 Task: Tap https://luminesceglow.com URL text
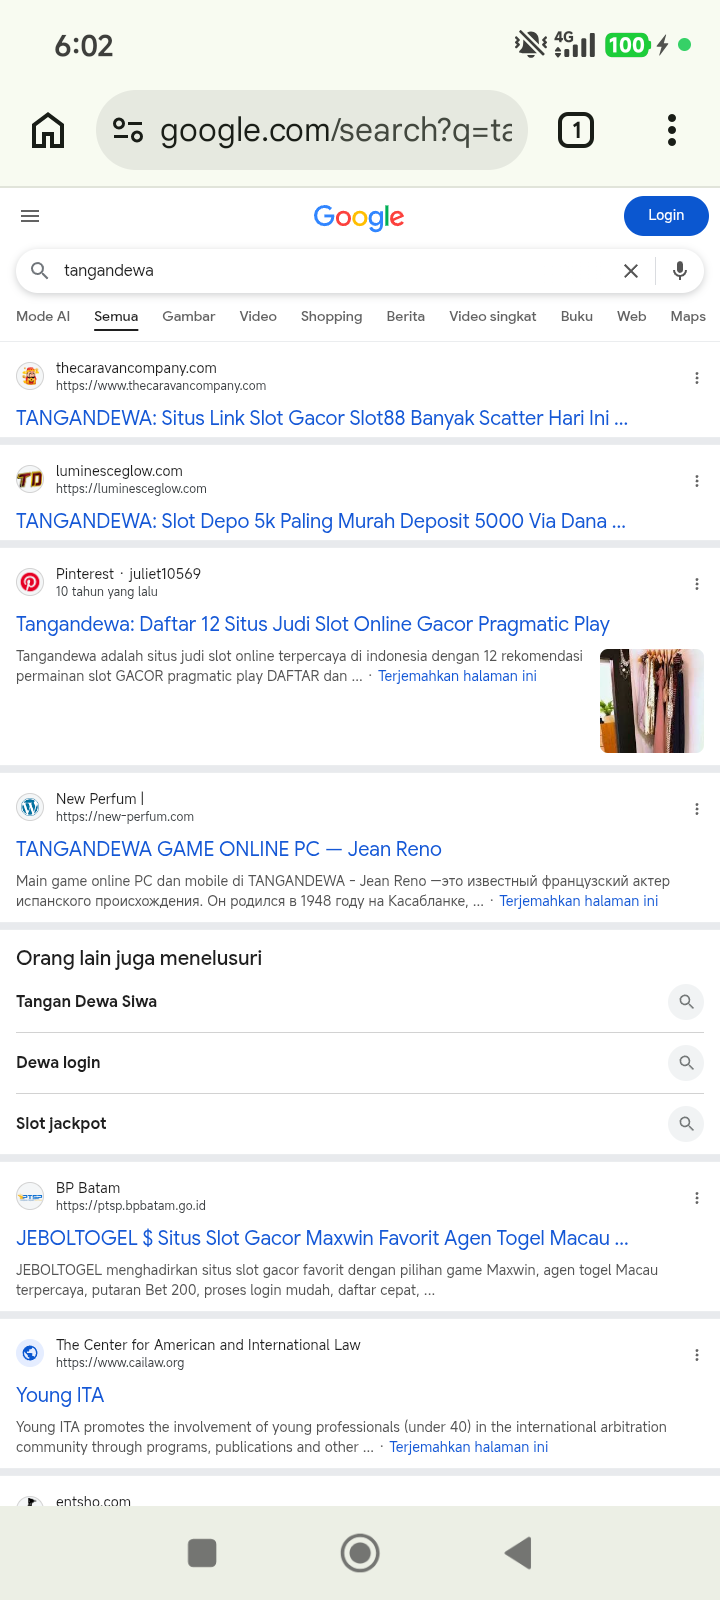pos(131,489)
